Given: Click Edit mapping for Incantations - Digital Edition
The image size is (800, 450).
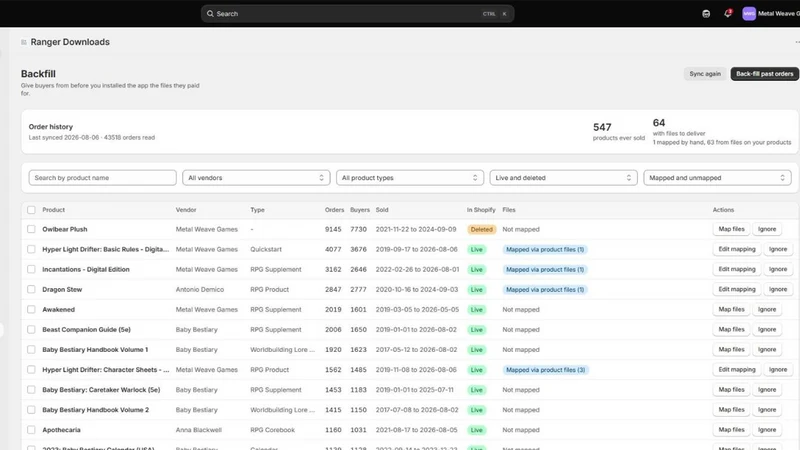Looking at the screenshot, I should tap(737, 269).
